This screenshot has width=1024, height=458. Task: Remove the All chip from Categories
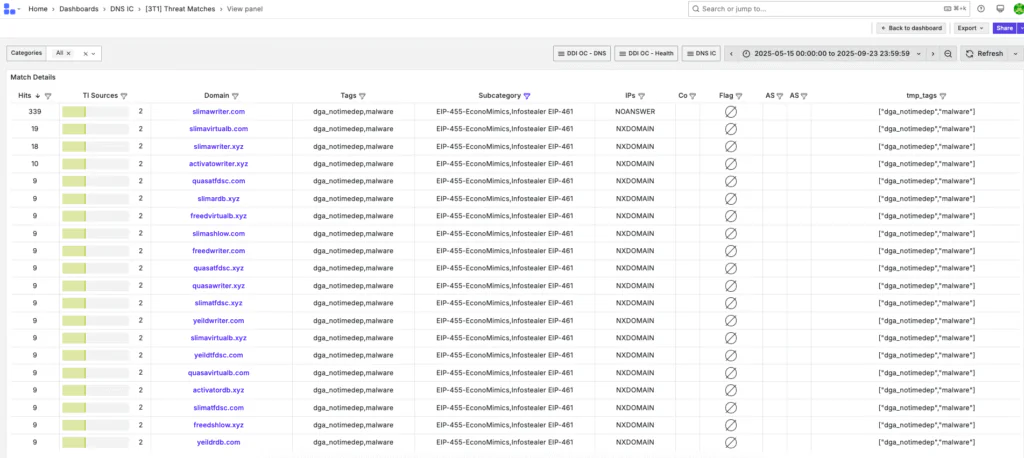(x=86, y=53)
